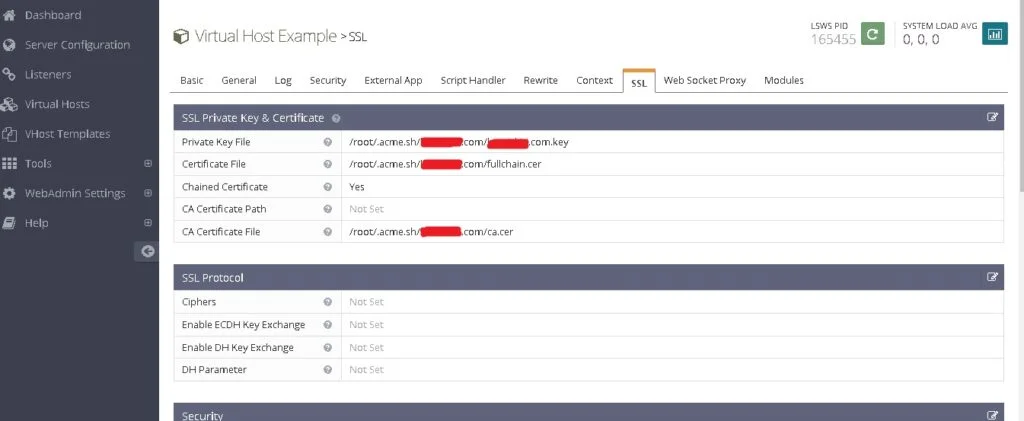This screenshot has width=1024, height=421.
Task: Click the fullchain.cer certificate path
Action: click(445, 164)
